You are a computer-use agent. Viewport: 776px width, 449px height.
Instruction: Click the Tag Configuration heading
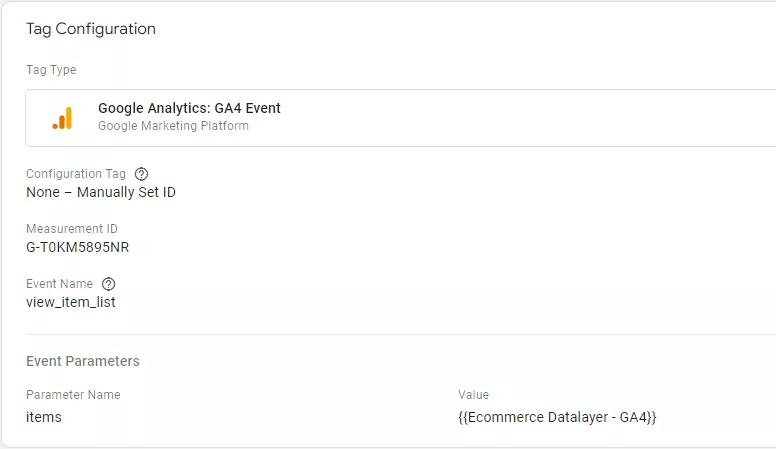(x=91, y=29)
